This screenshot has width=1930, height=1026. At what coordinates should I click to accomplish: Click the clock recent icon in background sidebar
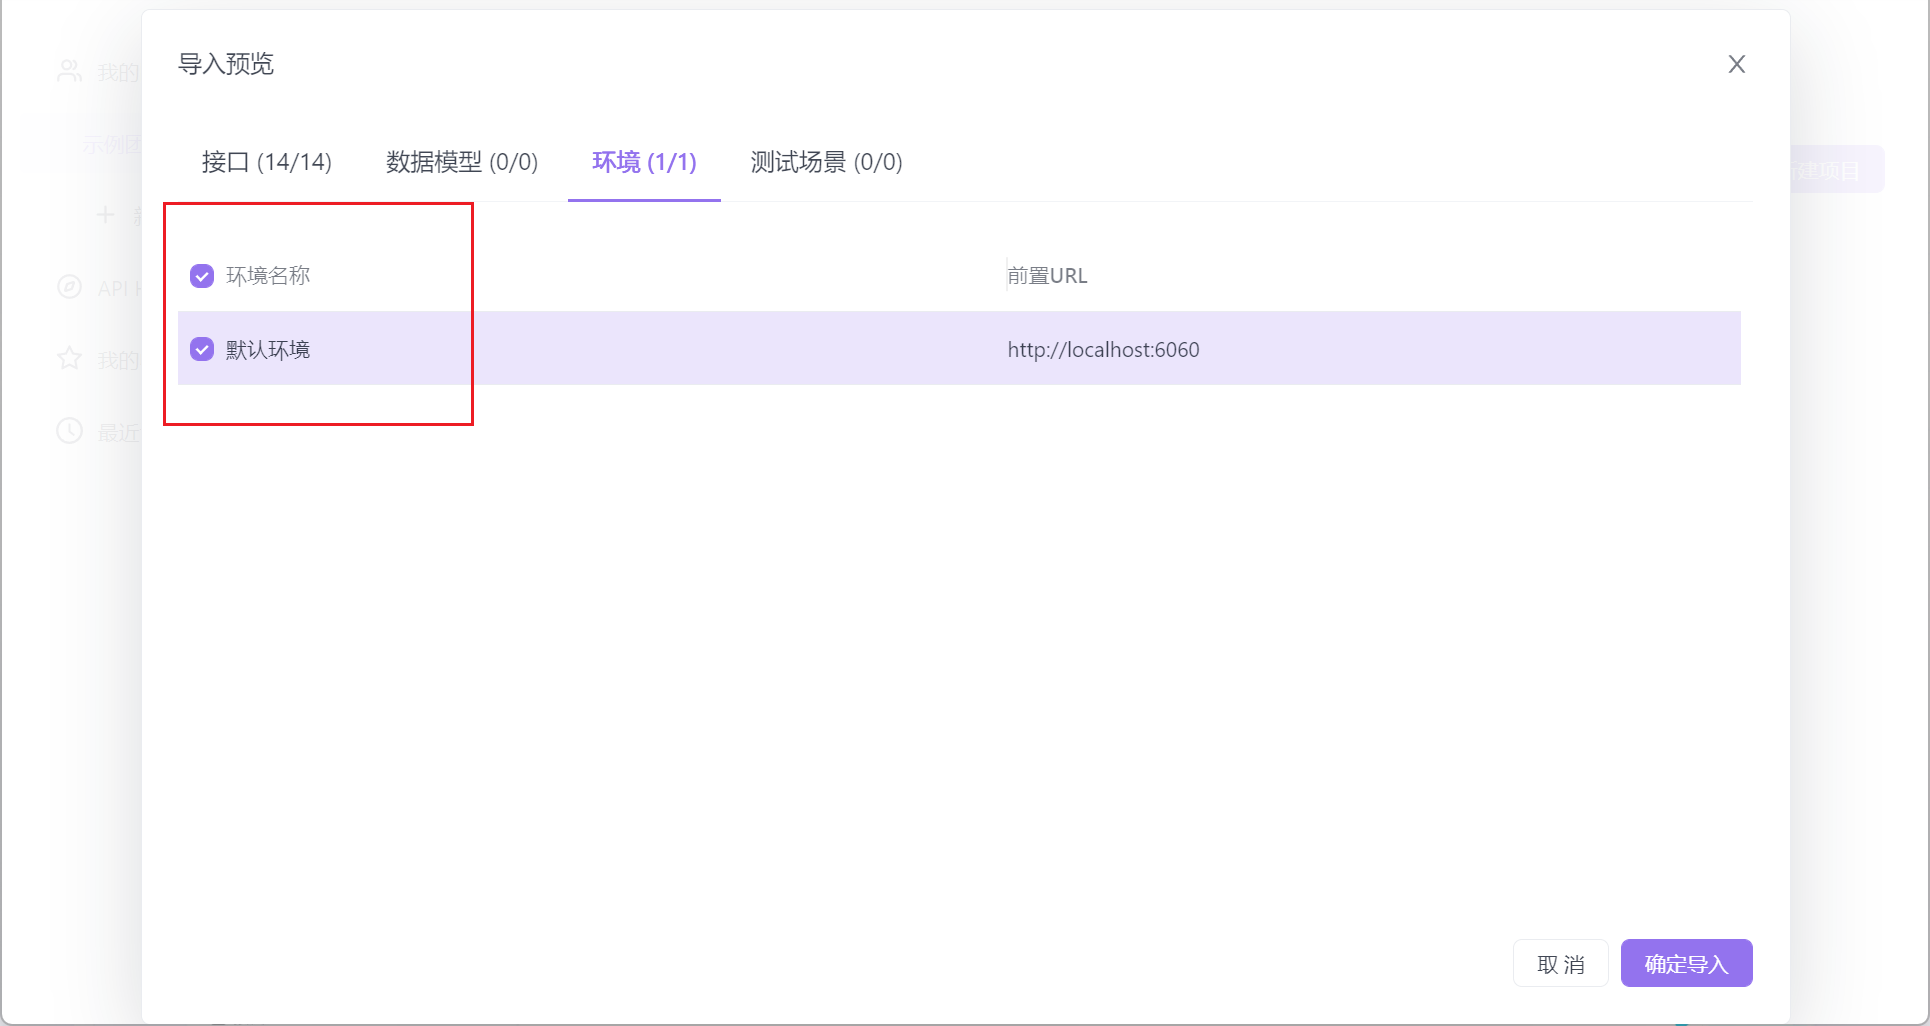[69, 431]
